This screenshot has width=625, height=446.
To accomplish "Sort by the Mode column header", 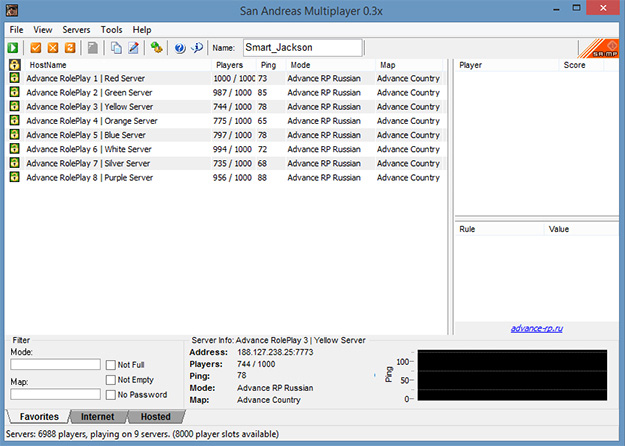I will [x=330, y=65].
